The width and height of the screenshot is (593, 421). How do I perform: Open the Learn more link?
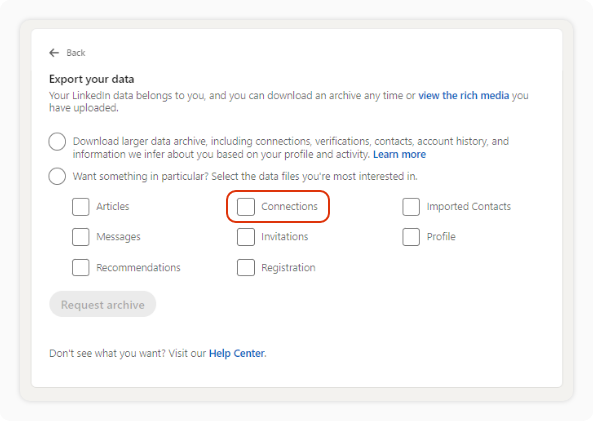(399, 154)
